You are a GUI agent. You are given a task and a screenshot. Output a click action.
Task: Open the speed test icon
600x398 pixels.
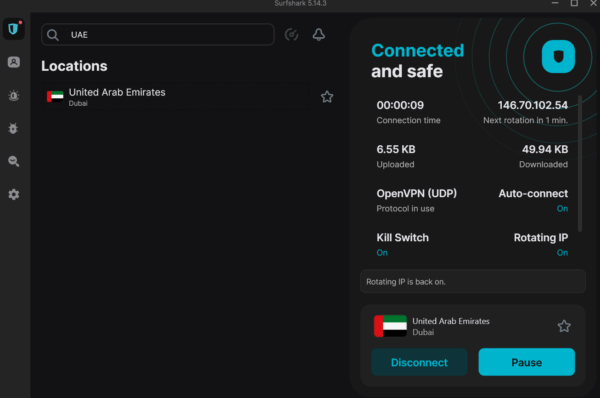292,35
